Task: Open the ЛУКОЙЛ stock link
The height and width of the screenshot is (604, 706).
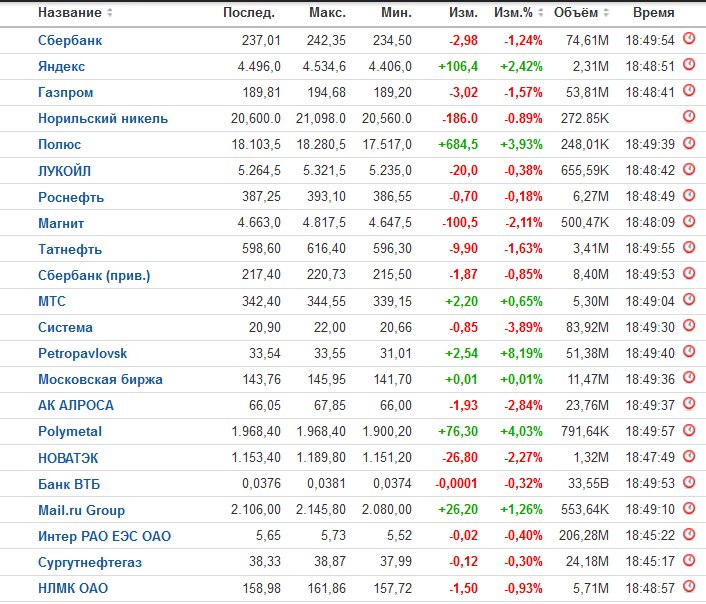Action: (x=64, y=171)
